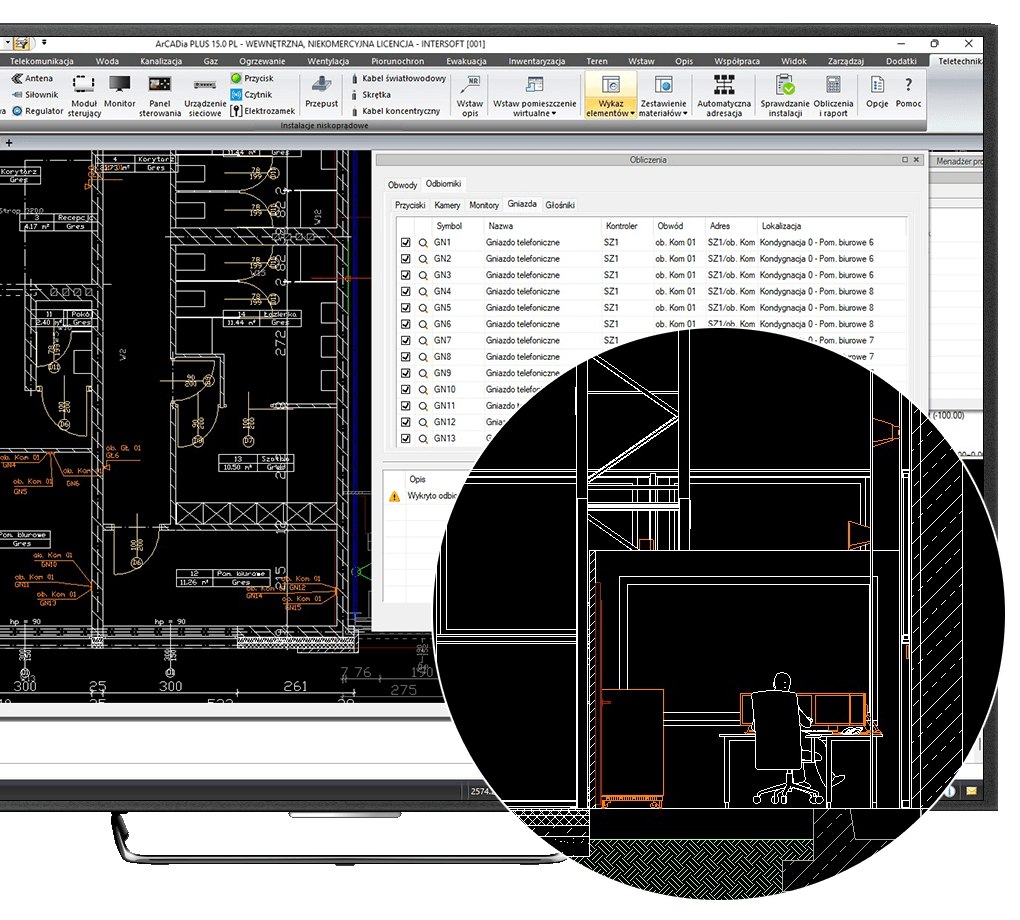
Task: Add a Moduł sterujący element
Action: pyautogui.click(x=84, y=95)
